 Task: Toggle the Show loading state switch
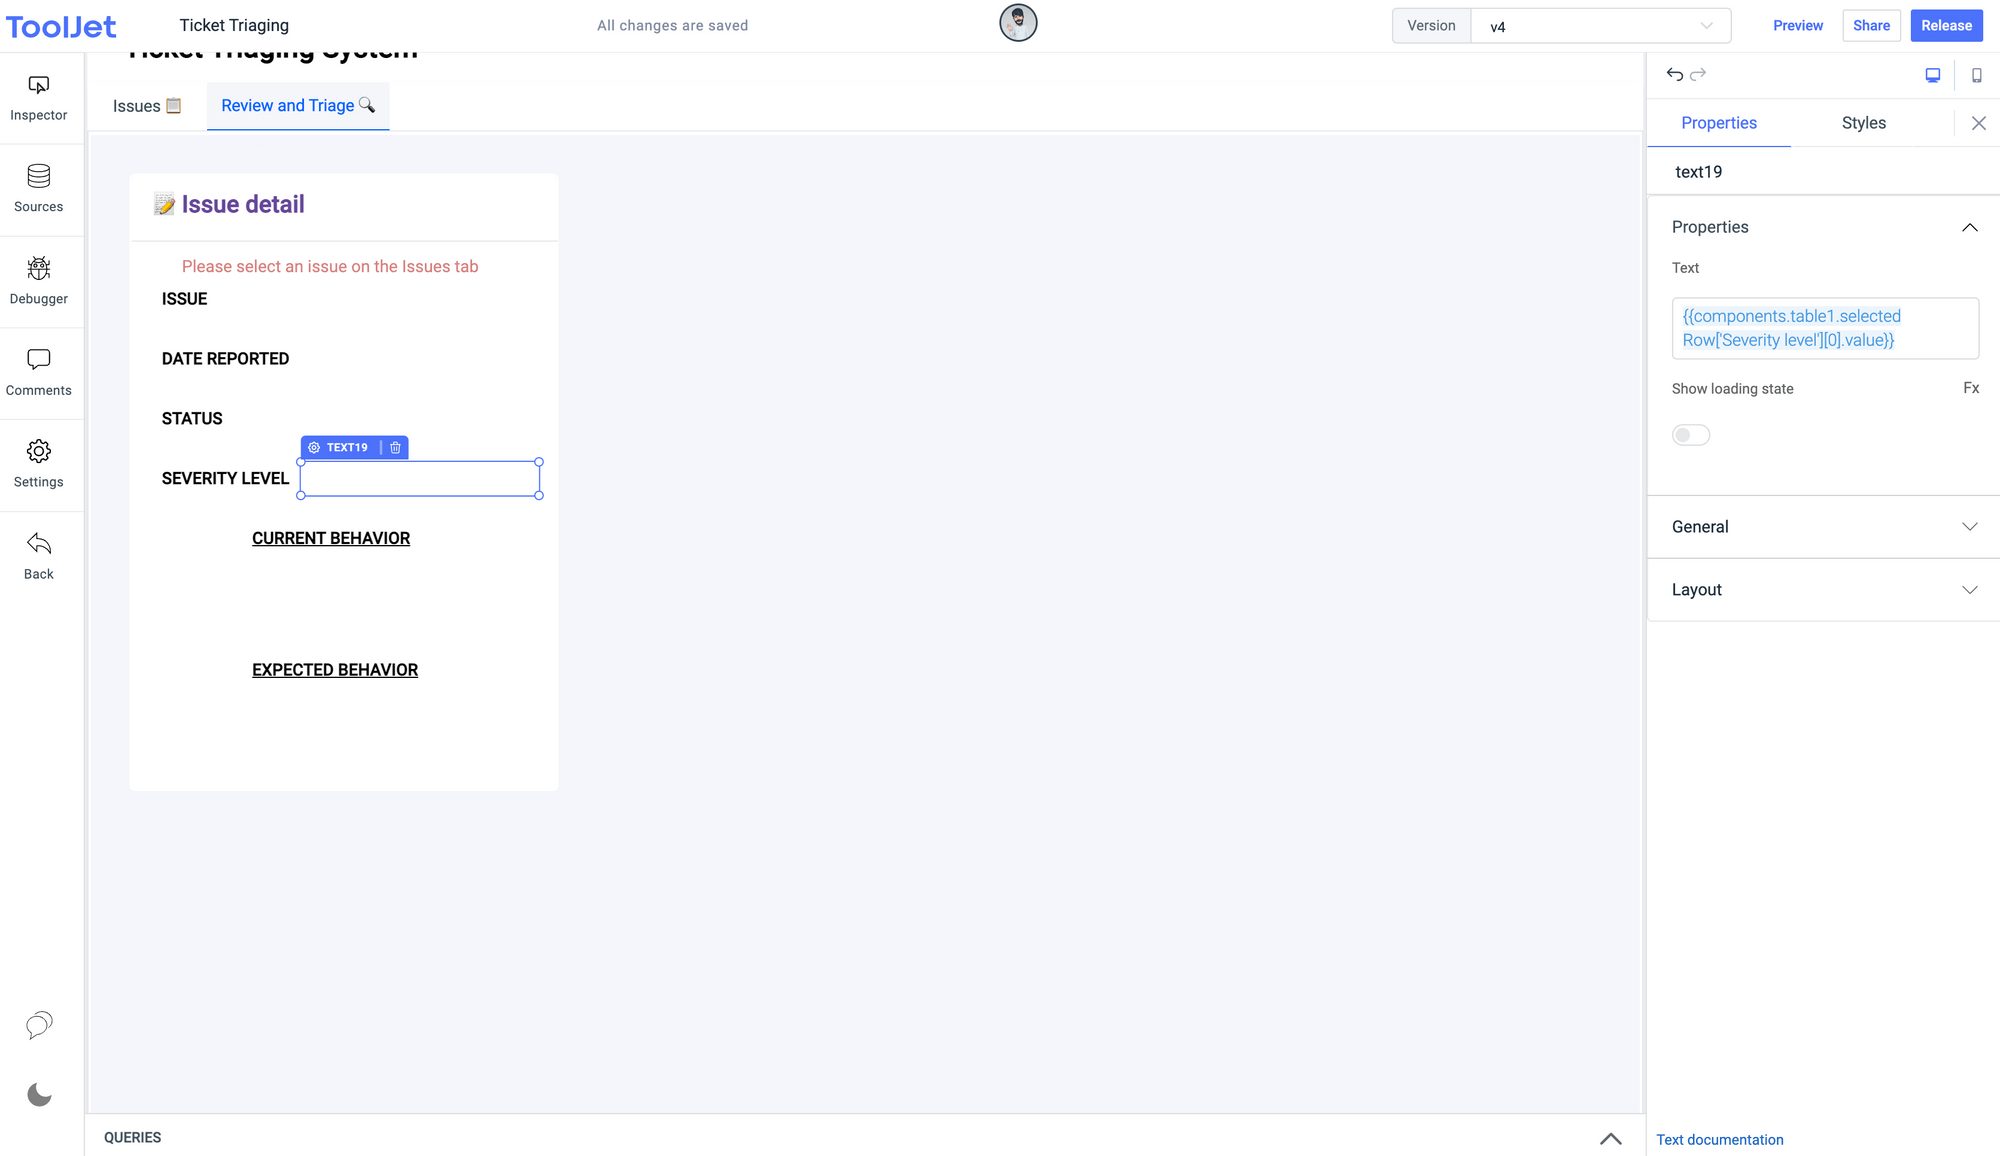1691,435
